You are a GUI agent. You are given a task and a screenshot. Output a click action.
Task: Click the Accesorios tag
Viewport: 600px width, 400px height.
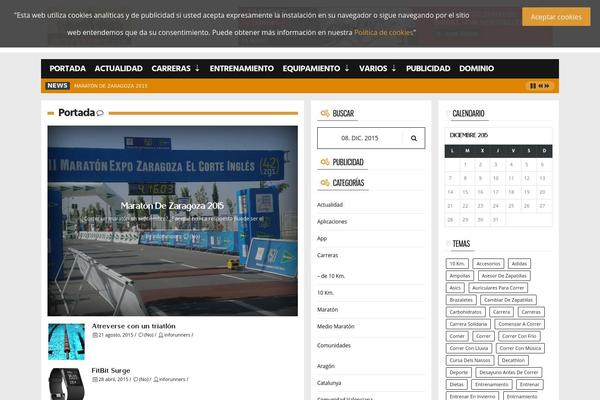(488, 264)
